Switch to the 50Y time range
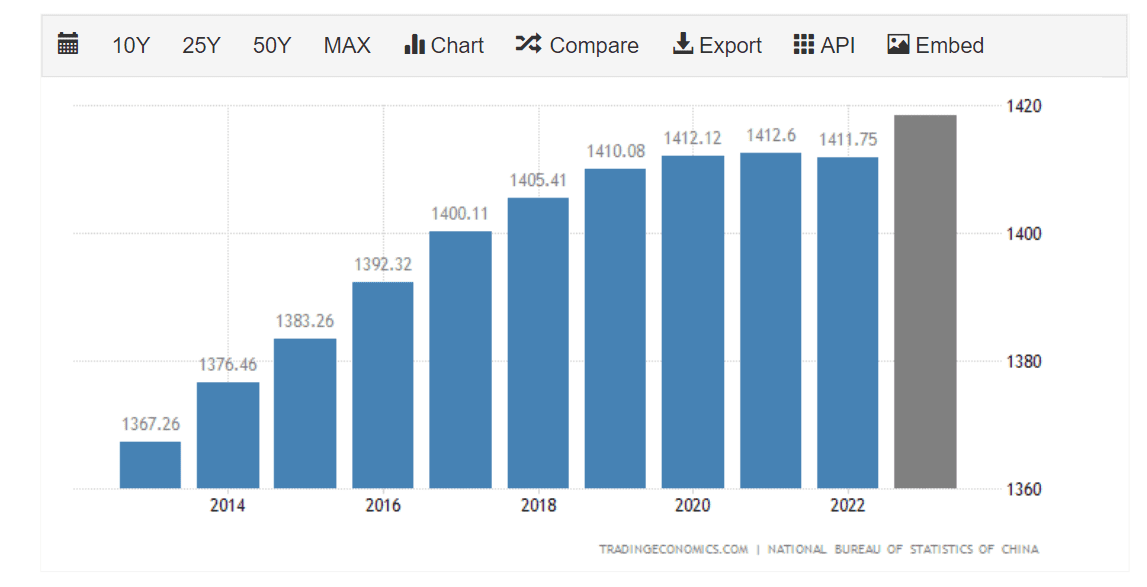The height and width of the screenshot is (587, 1147). (272, 45)
